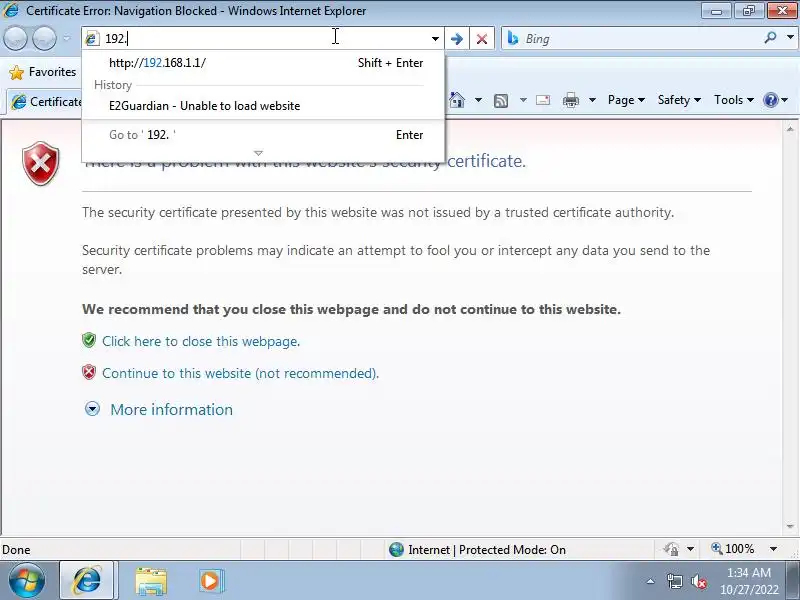Viewport: 800px width, 600px height.
Task: Open the Home dropdown arrow
Action: tap(478, 100)
